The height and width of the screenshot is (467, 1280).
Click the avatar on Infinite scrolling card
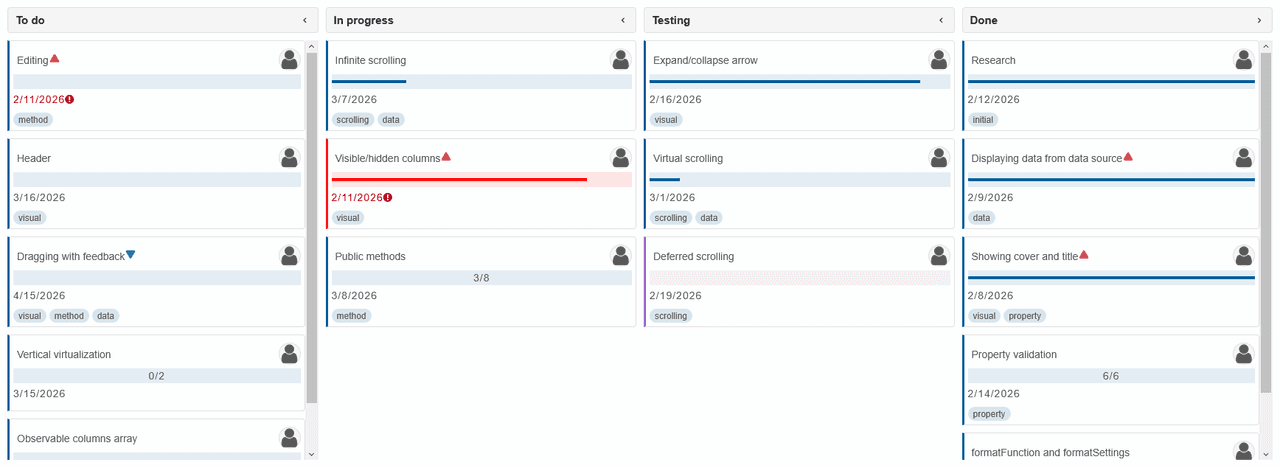(620, 60)
